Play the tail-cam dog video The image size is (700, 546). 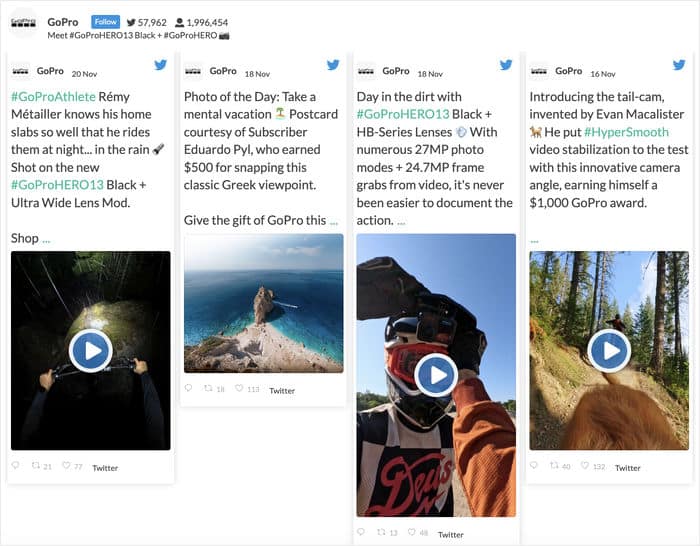coord(609,351)
